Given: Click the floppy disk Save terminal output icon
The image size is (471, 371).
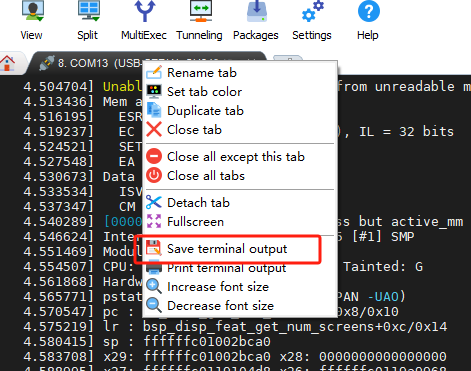Looking at the screenshot, I should (154, 248).
